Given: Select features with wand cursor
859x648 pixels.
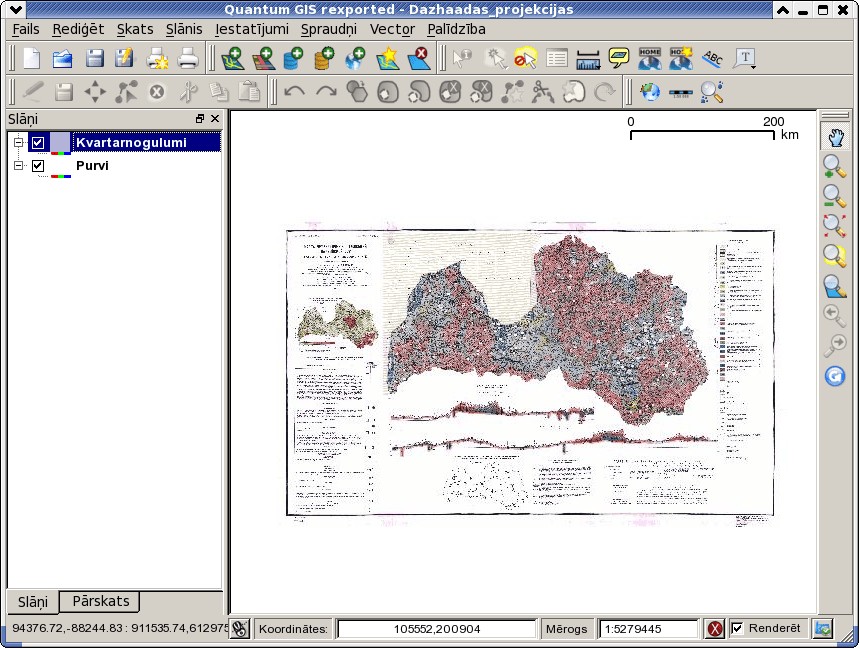Looking at the screenshot, I should (x=495, y=58).
